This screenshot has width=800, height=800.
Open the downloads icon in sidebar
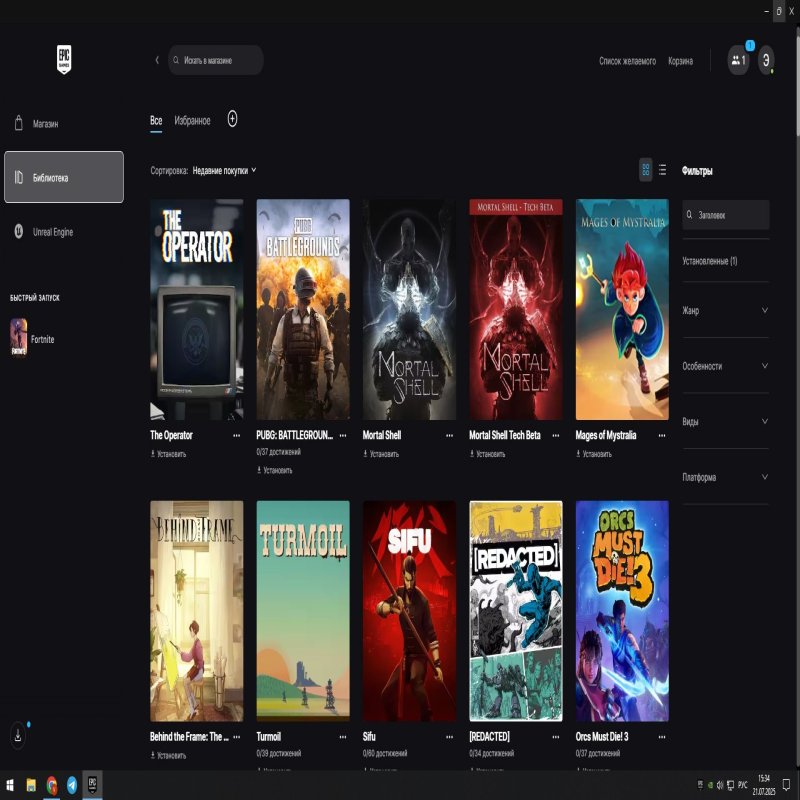click(18, 735)
